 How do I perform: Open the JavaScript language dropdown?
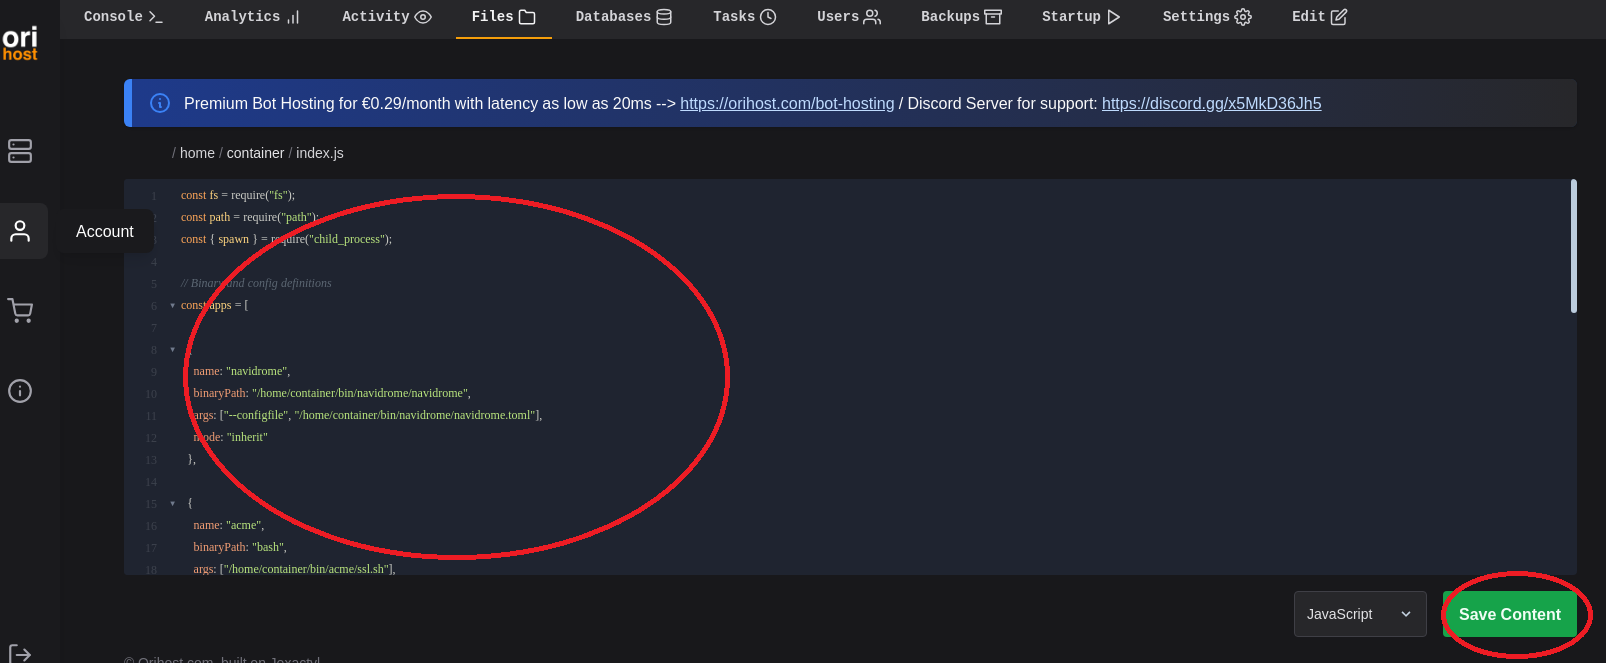click(1359, 614)
